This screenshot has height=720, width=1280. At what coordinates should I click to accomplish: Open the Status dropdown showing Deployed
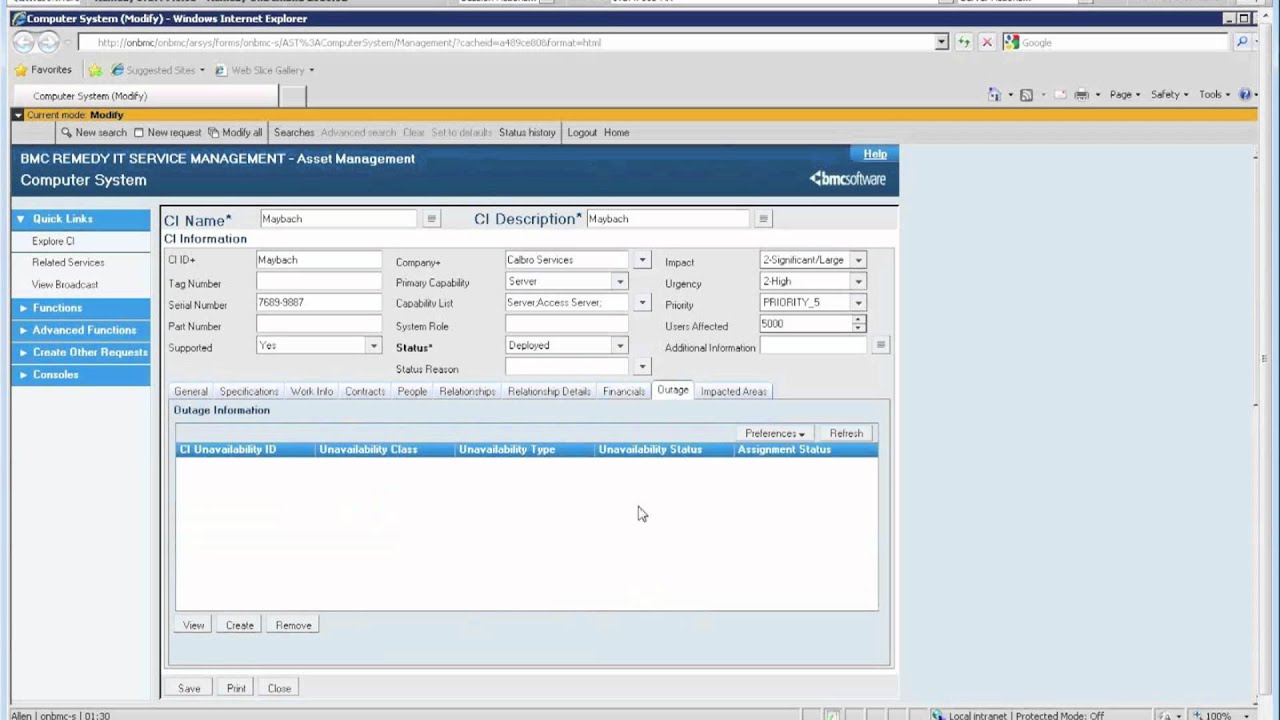pos(620,346)
